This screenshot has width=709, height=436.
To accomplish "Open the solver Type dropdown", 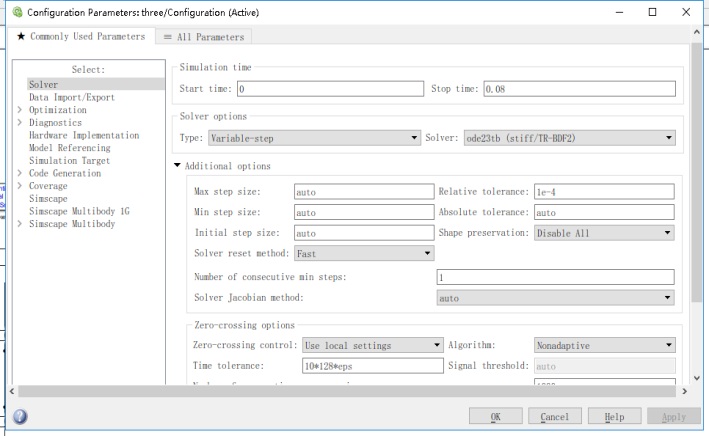I will [x=315, y=138].
